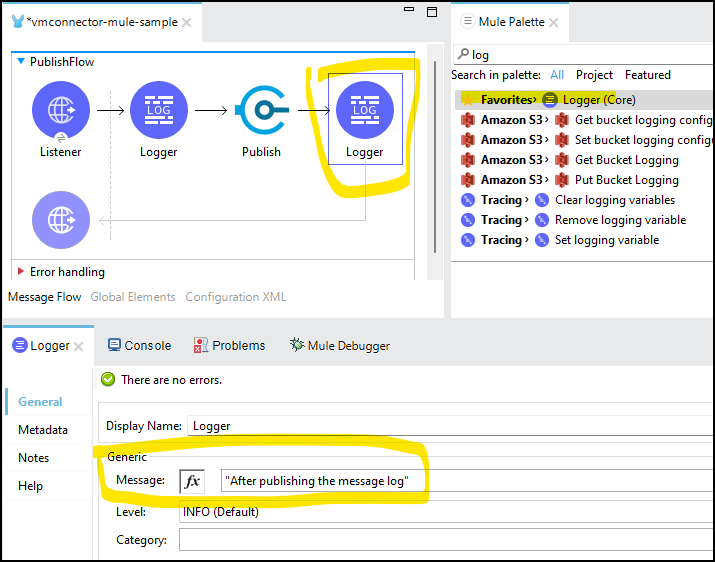Viewport: 715px width, 562px height.
Task: Select the Mule Palette tab
Action: tap(510, 22)
